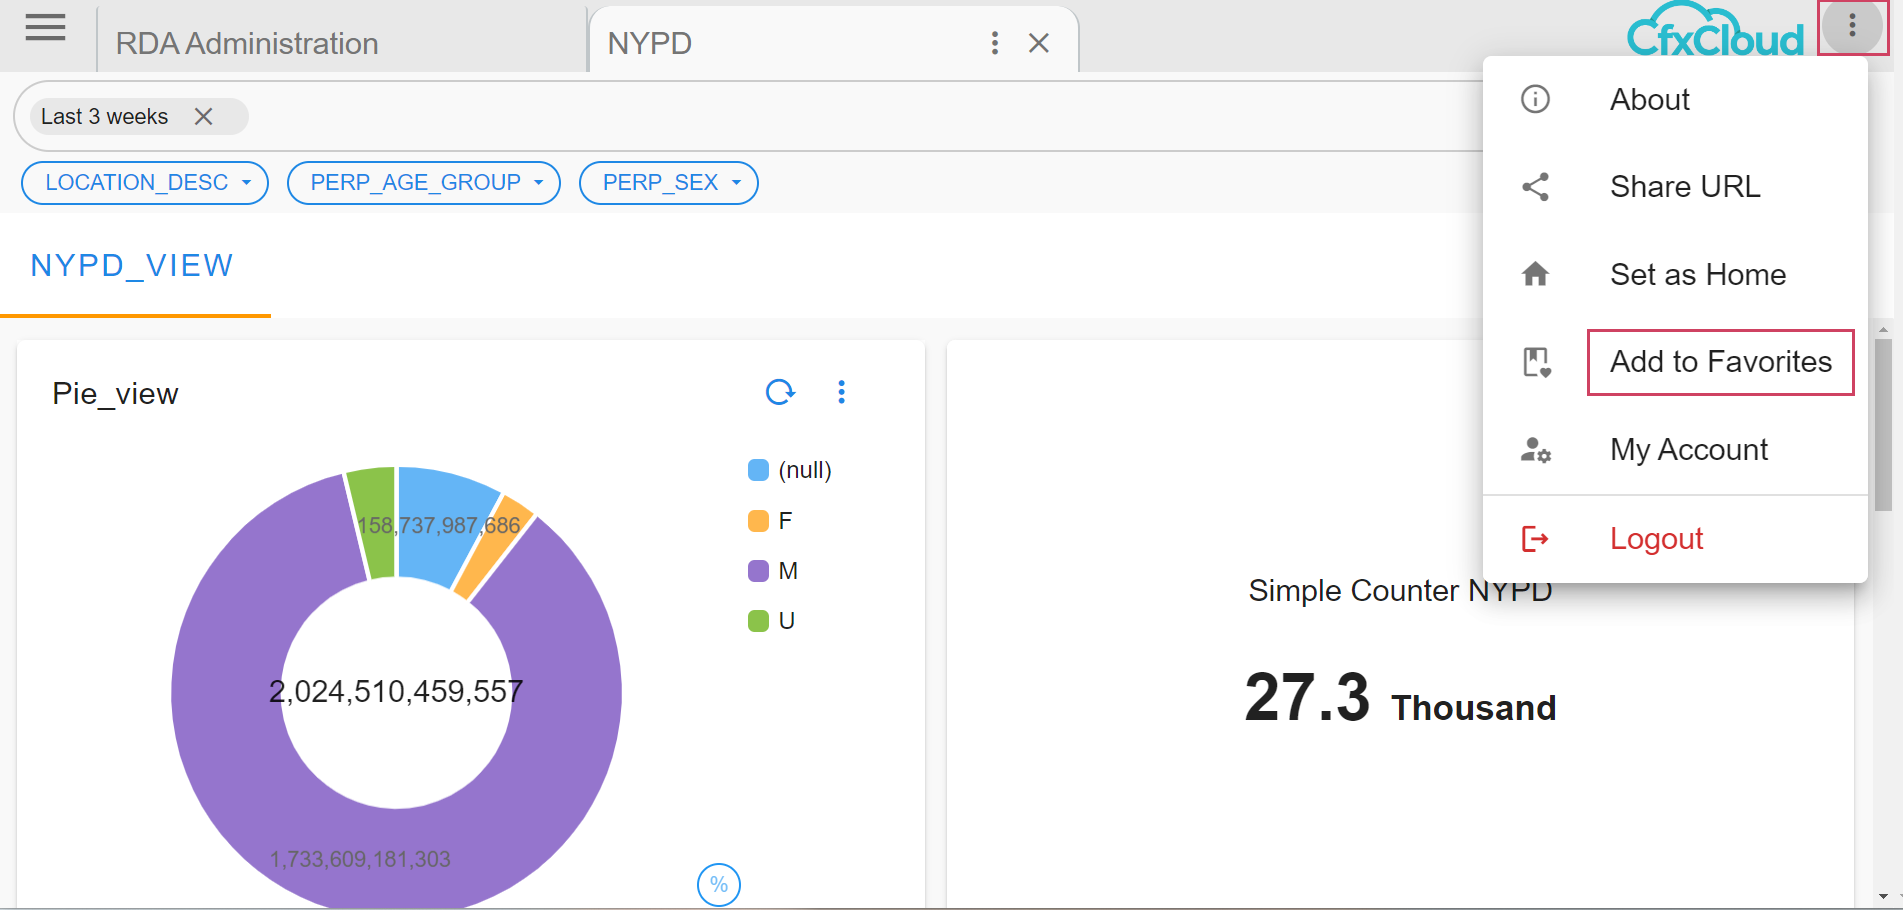Choose Share URL menu entry
Screen dimensions: 1903x910
coord(1684,187)
